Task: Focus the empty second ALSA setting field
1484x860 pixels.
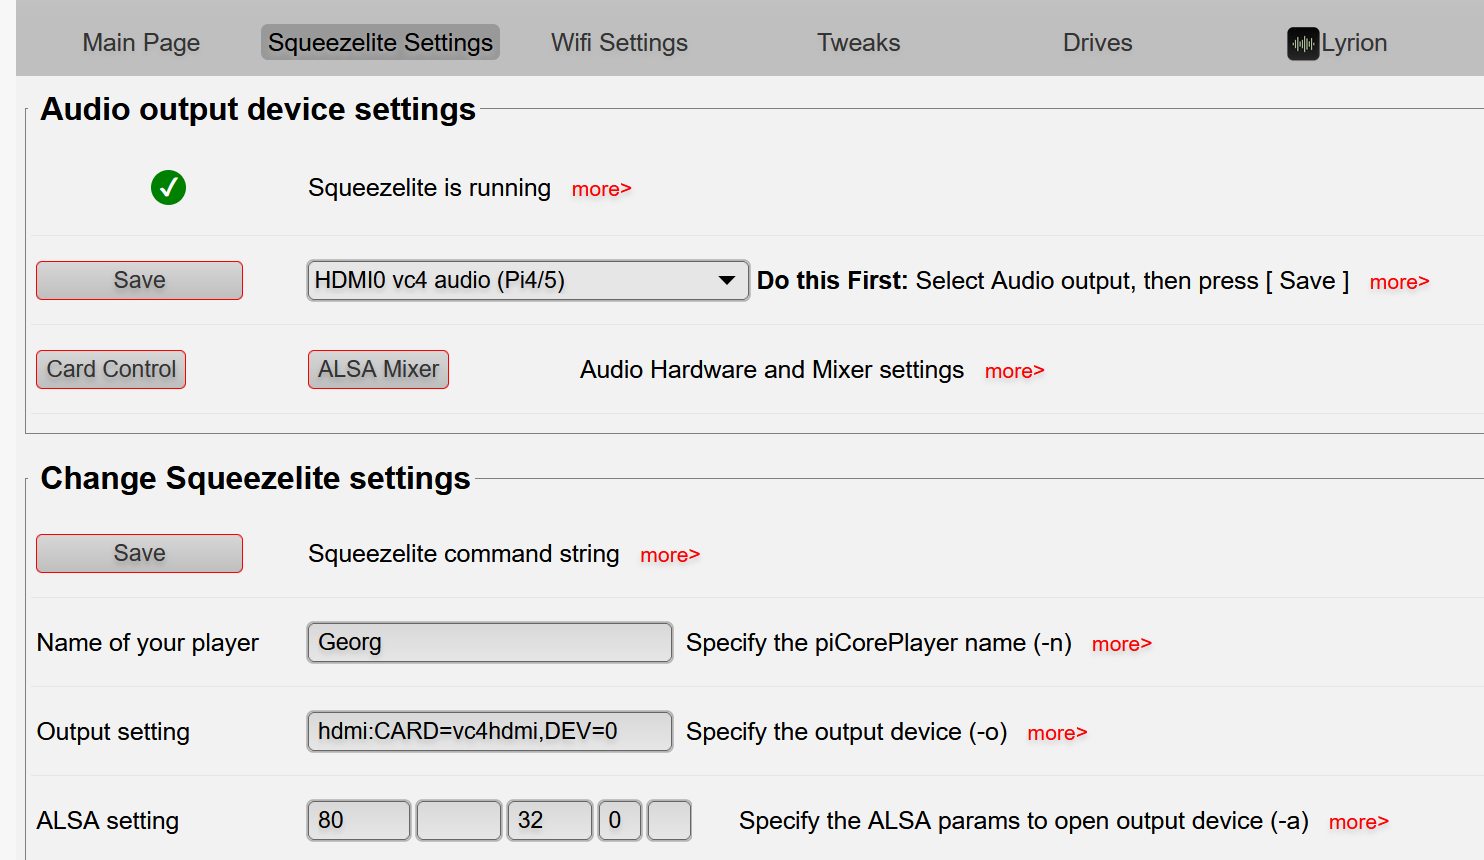Action: pyautogui.click(x=459, y=820)
